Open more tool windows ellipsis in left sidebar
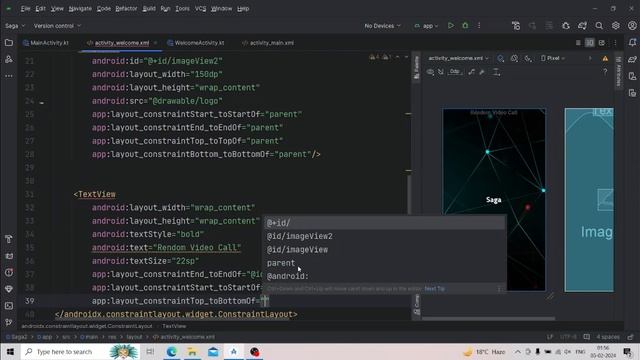The width and height of the screenshot is (640, 360). 9,76
